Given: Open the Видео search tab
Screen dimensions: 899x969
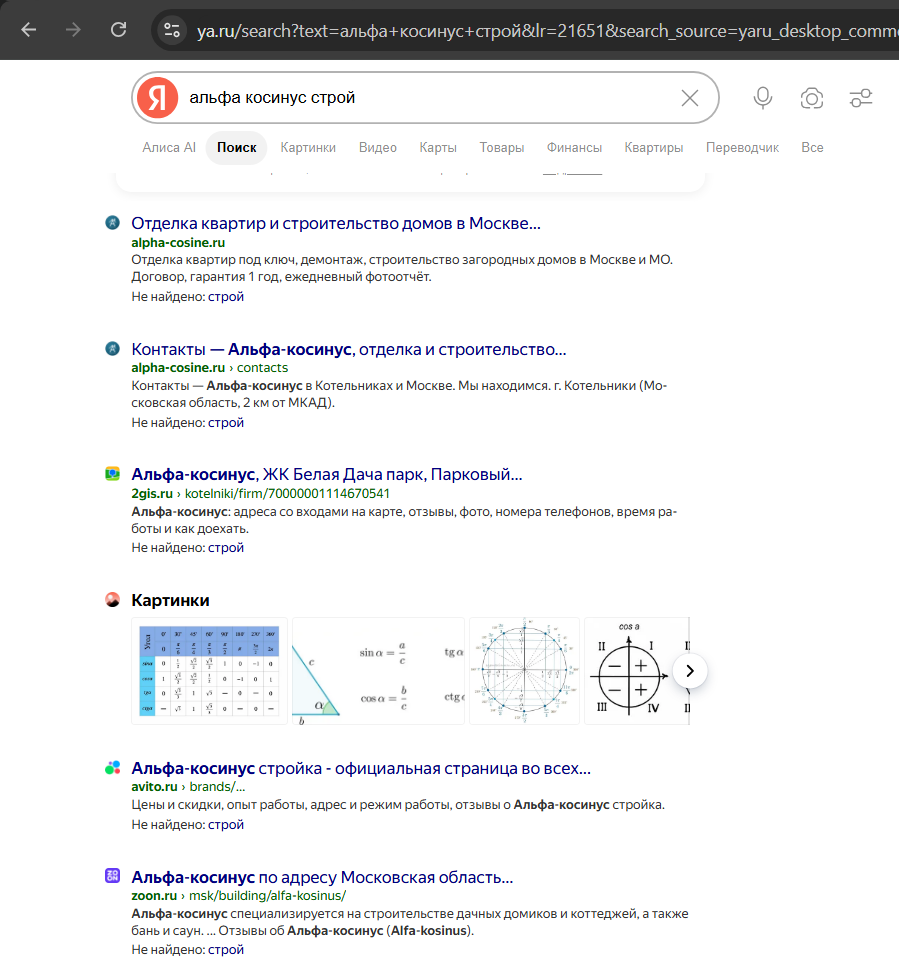Looking at the screenshot, I should click(x=378, y=148).
